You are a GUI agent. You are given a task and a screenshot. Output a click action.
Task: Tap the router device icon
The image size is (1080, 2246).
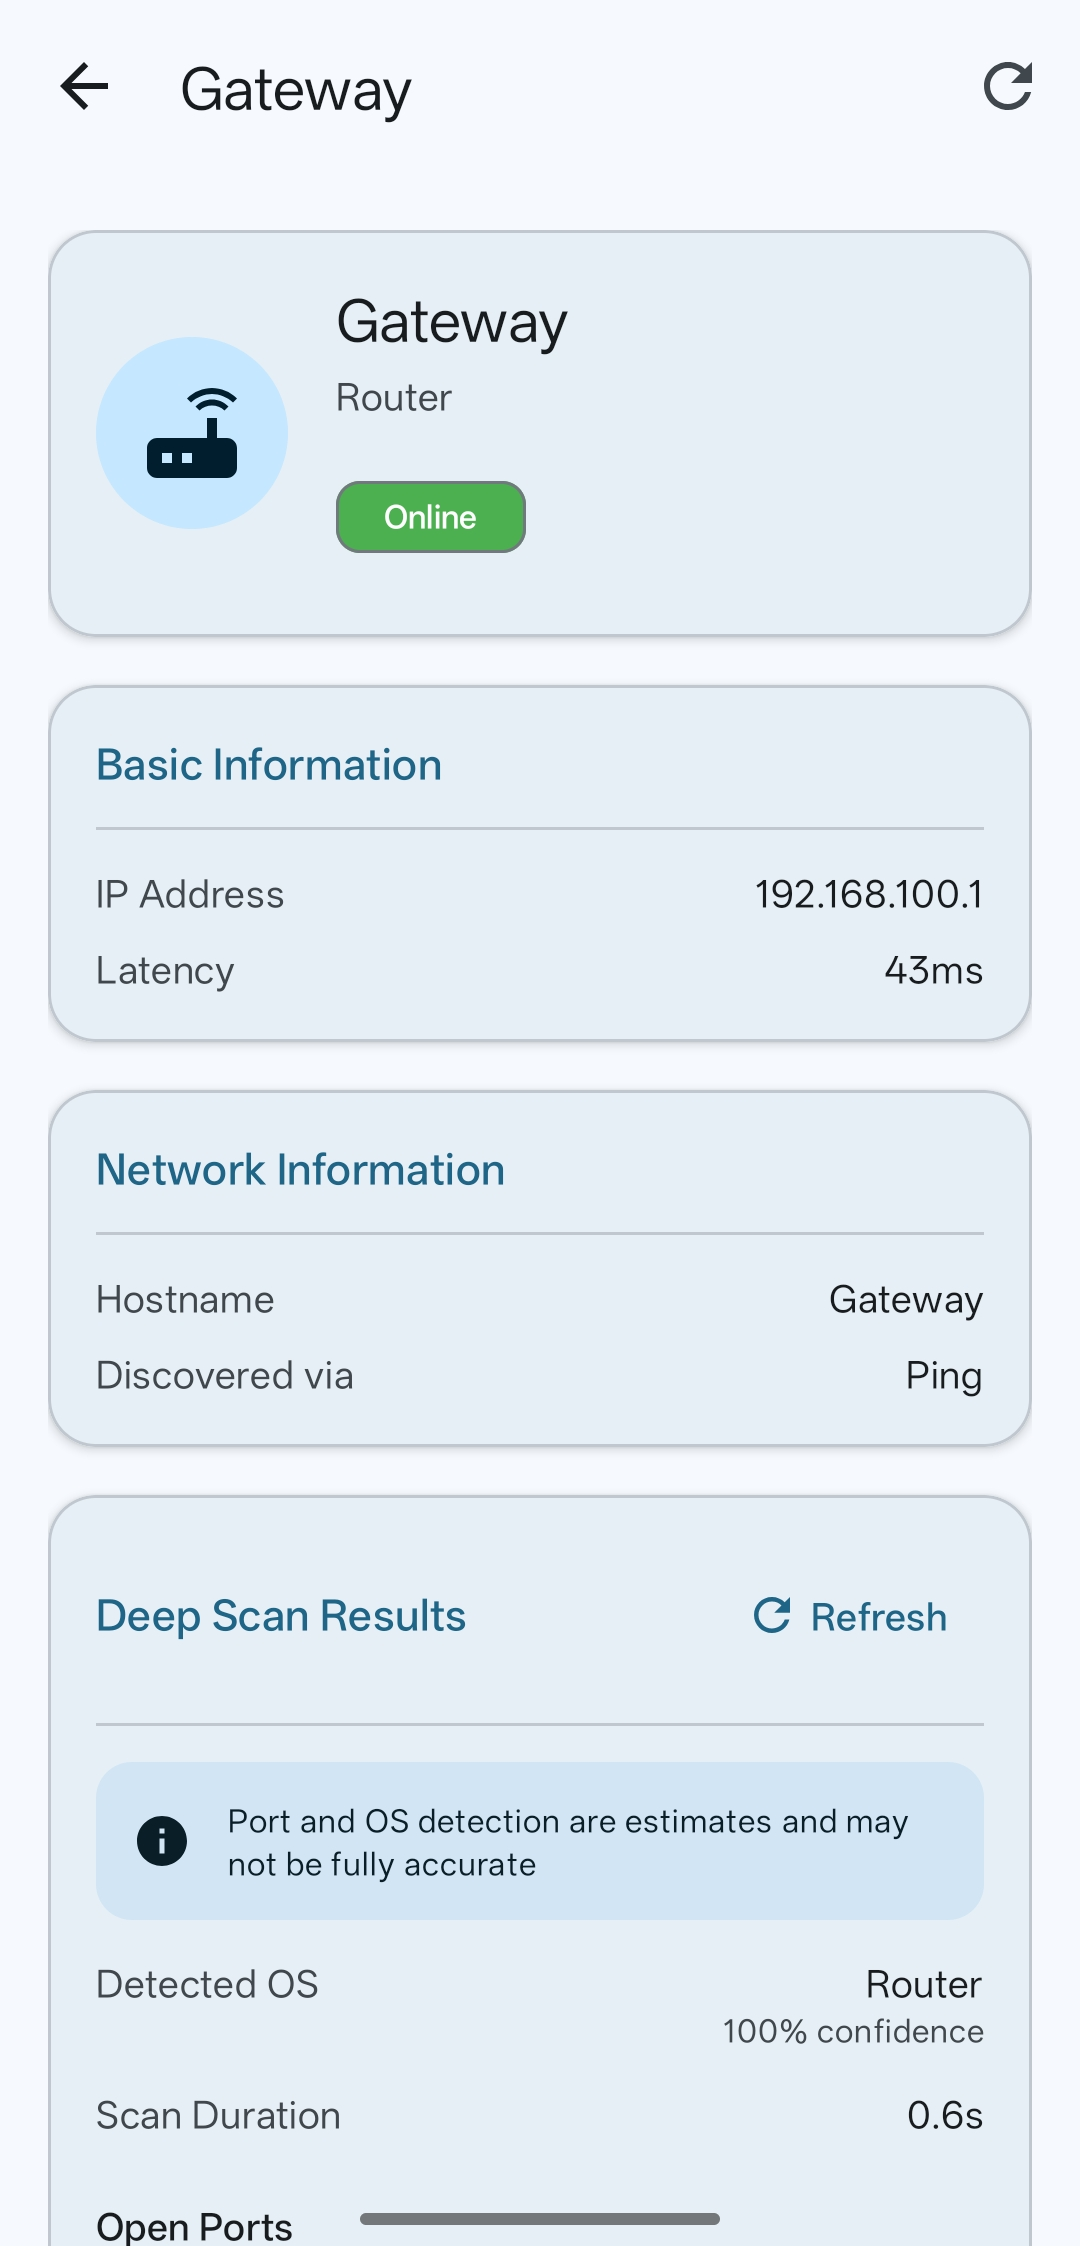pos(192,433)
